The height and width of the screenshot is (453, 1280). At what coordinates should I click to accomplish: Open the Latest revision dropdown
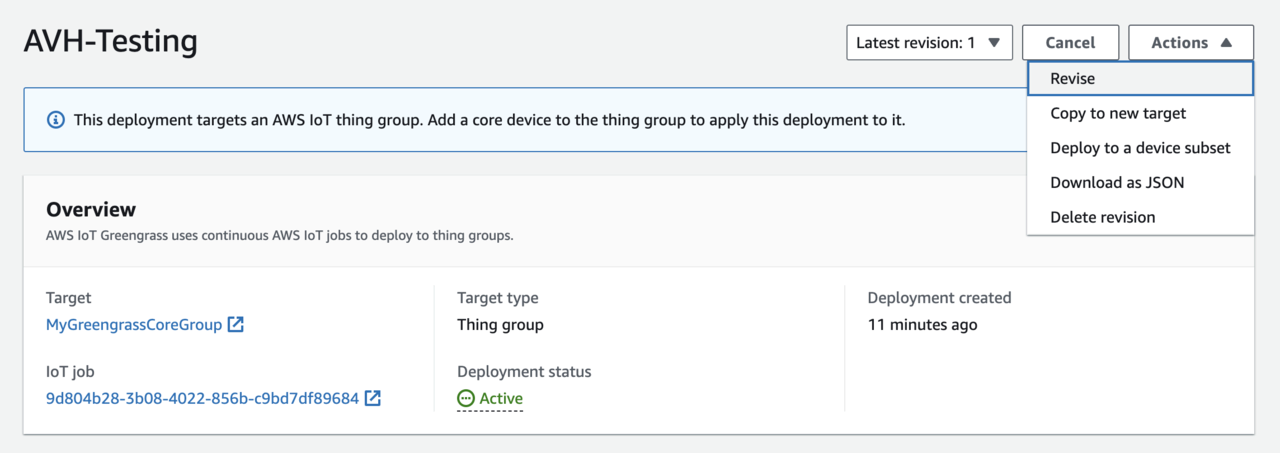click(929, 43)
